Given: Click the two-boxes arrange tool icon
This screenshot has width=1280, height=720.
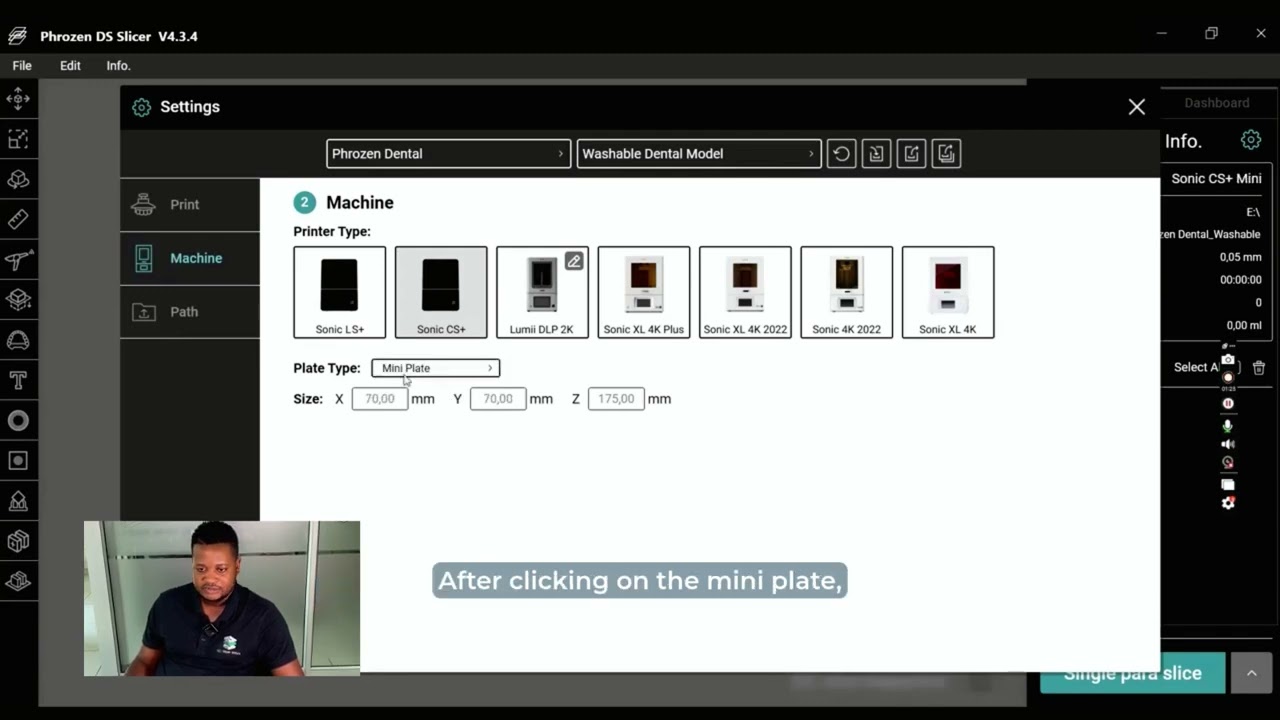Looking at the screenshot, I should [x=18, y=541].
